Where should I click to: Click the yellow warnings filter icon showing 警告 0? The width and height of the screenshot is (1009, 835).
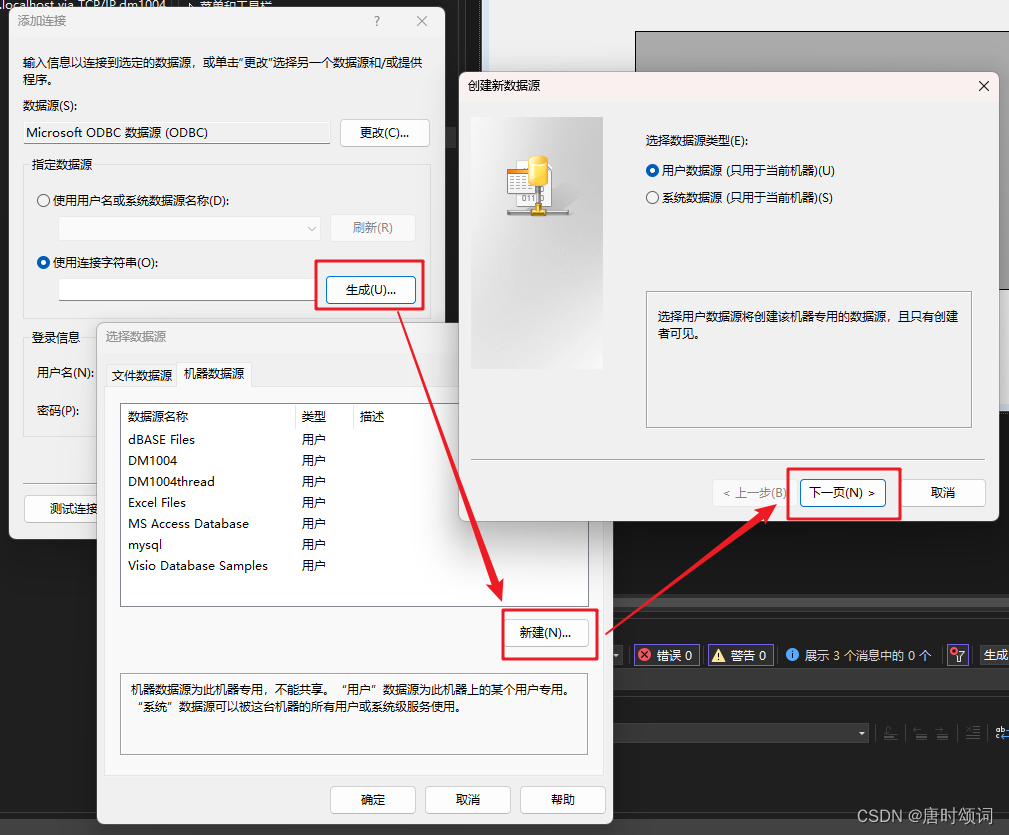[720, 654]
